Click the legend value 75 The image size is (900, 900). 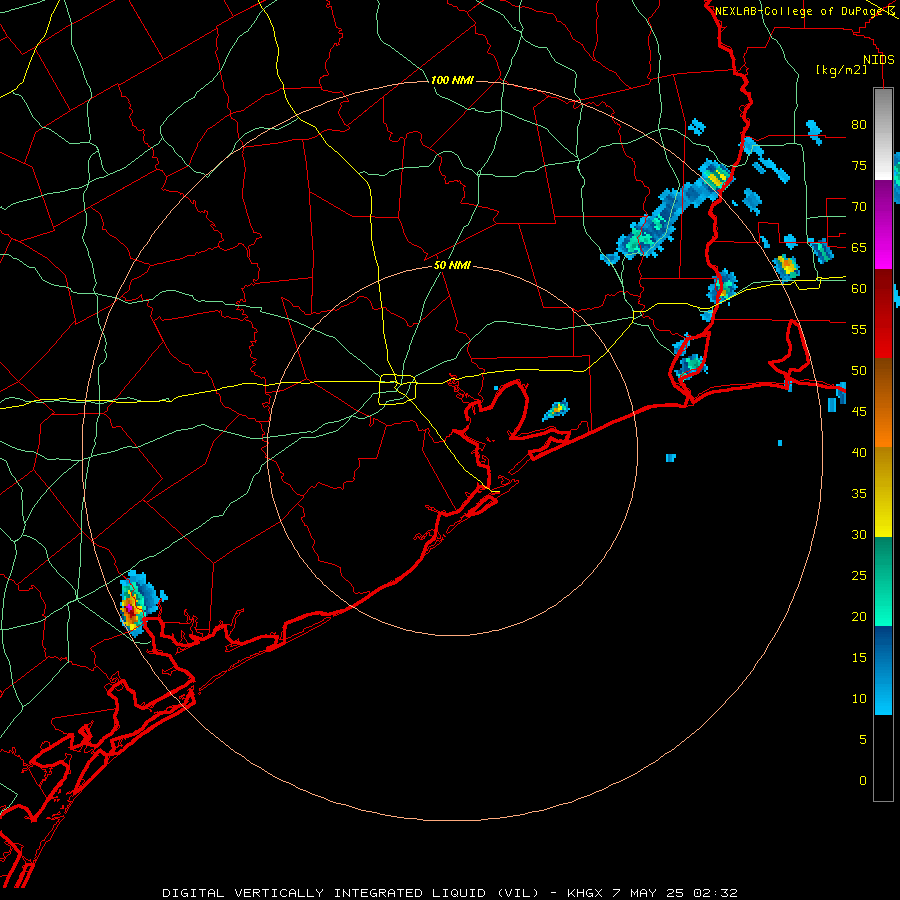(x=859, y=165)
